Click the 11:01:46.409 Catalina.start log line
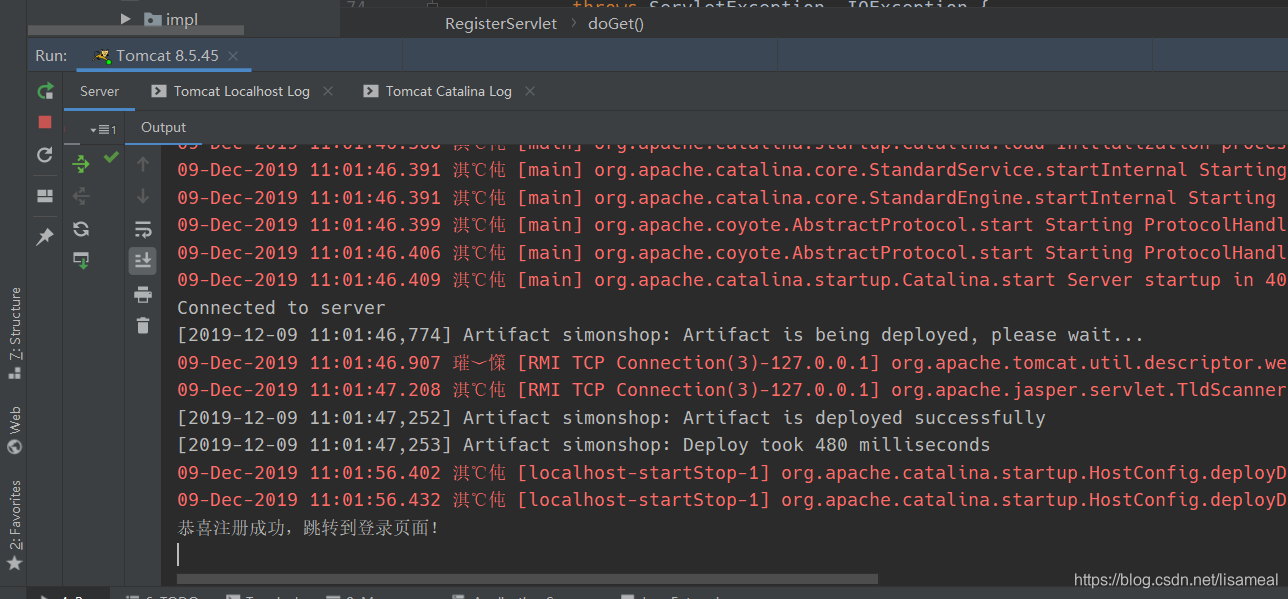Viewport: 1288px width, 599px height. [x=732, y=280]
